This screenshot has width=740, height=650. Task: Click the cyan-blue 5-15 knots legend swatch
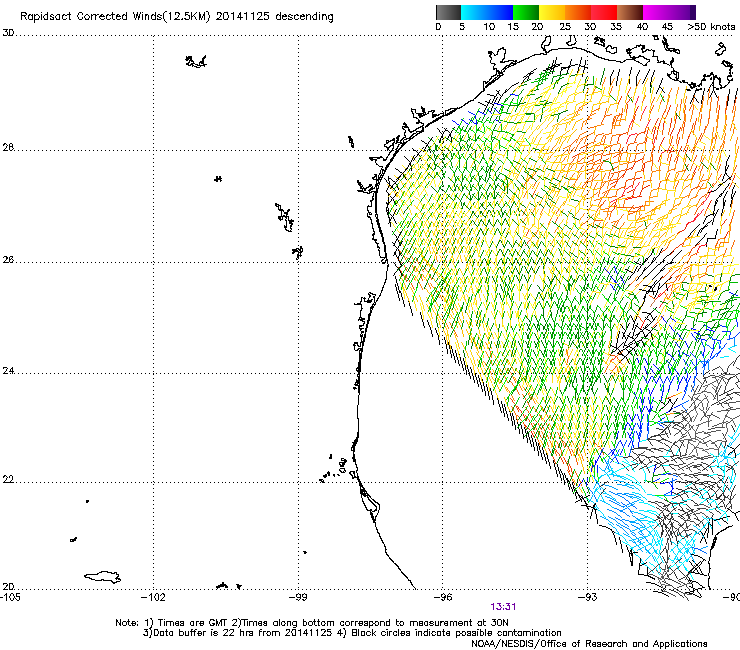487,12
